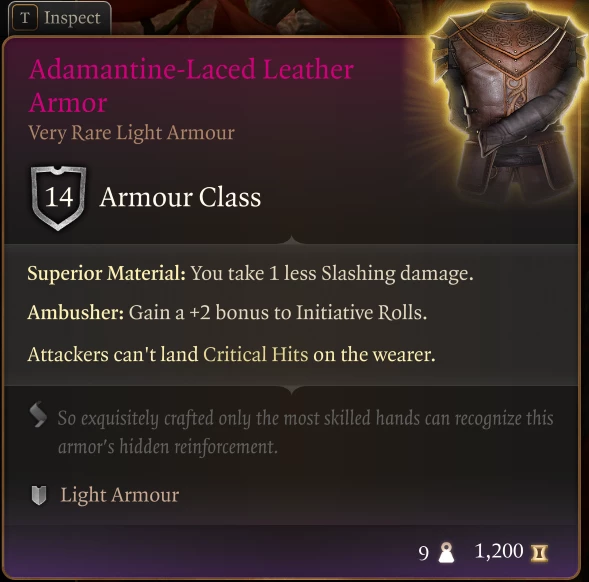Click the weight icon next to 9
This screenshot has width=589, height=582.
(x=446, y=553)
